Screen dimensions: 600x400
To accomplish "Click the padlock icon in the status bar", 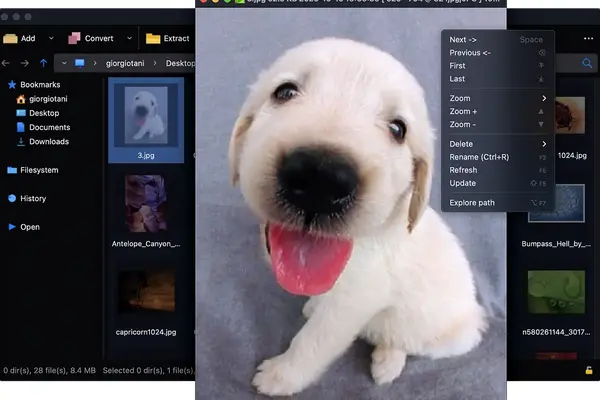I will pos(589,371).
